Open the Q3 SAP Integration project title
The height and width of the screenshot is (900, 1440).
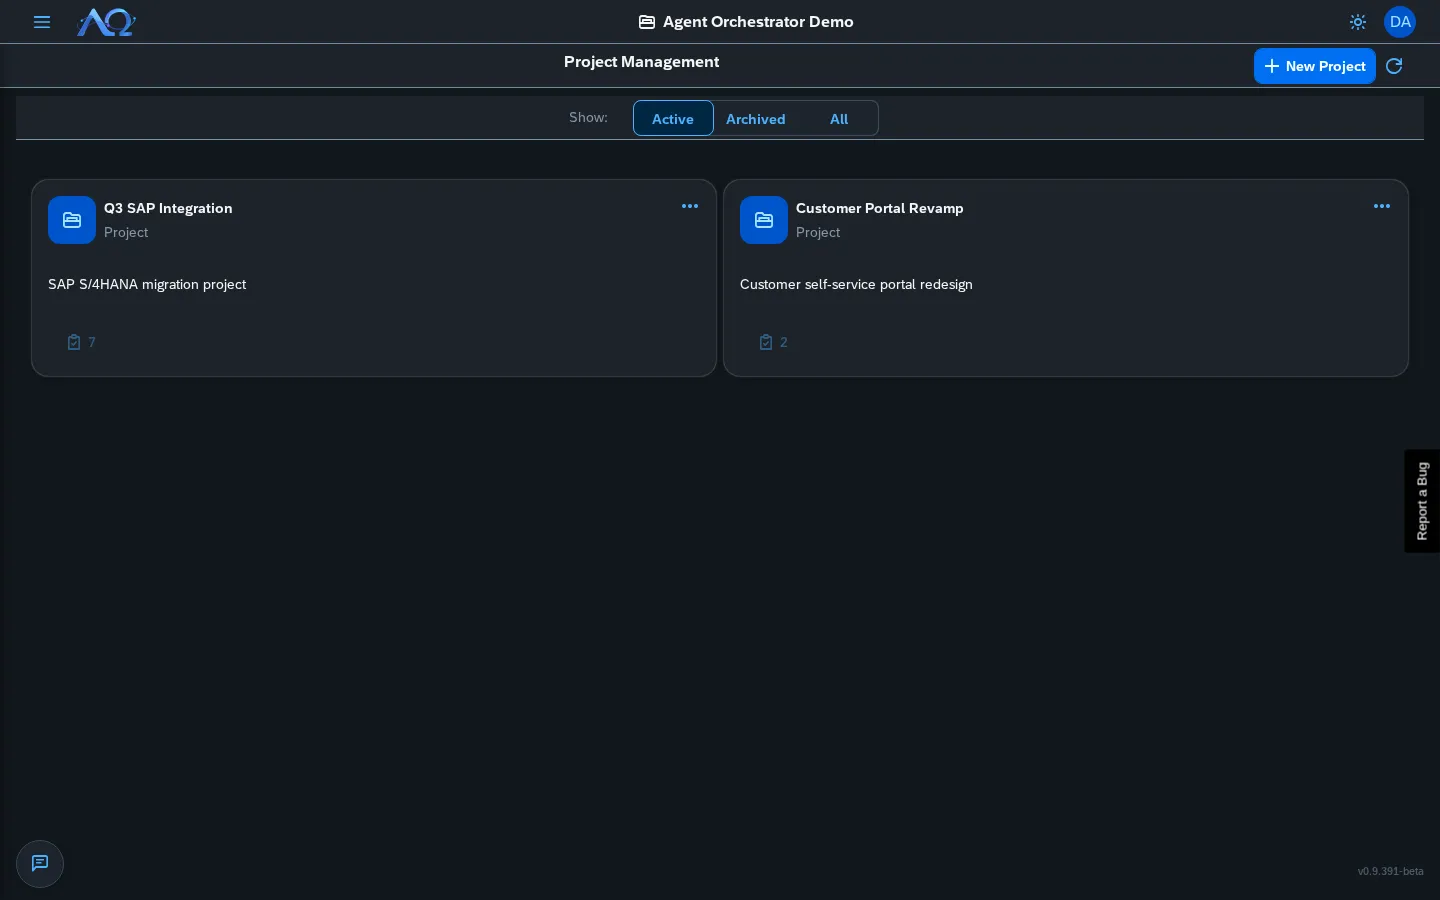pos(168,208)
